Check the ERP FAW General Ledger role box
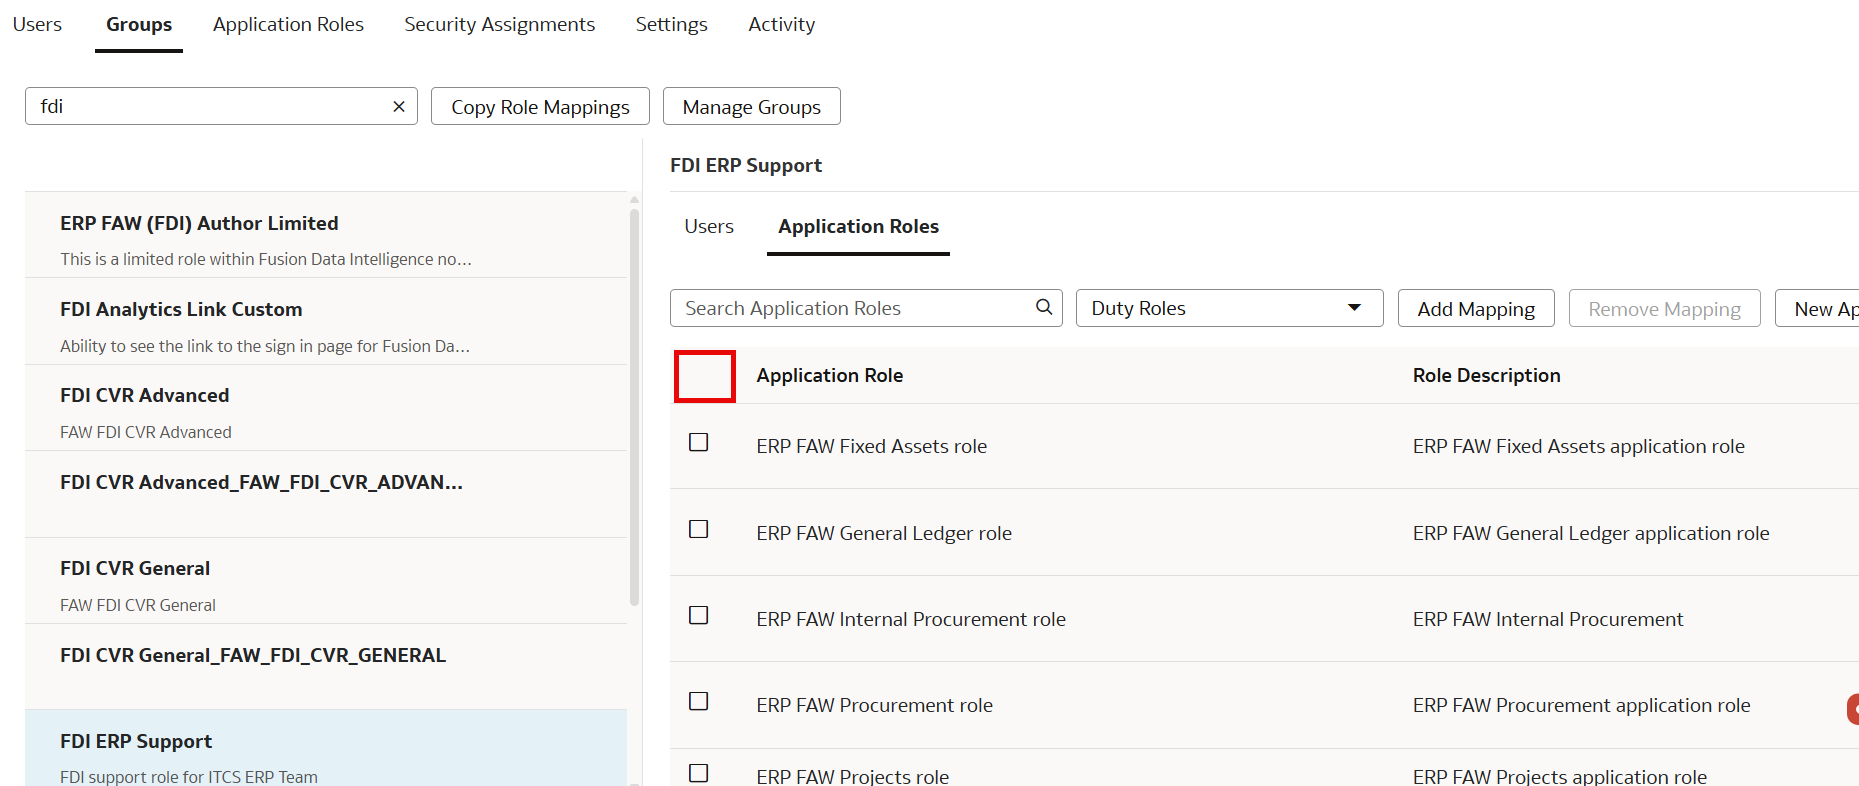The width and height of the screenshot is (1859, 786). point(699,529)
